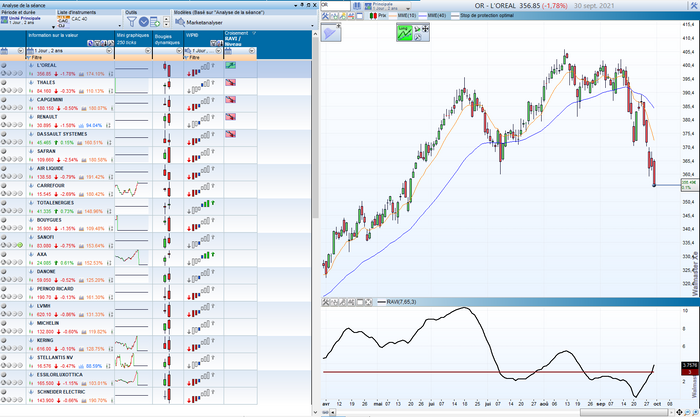Click the top-right chart tools icon
This screenshot has width=700, height=417.
[x=694, y=6]
